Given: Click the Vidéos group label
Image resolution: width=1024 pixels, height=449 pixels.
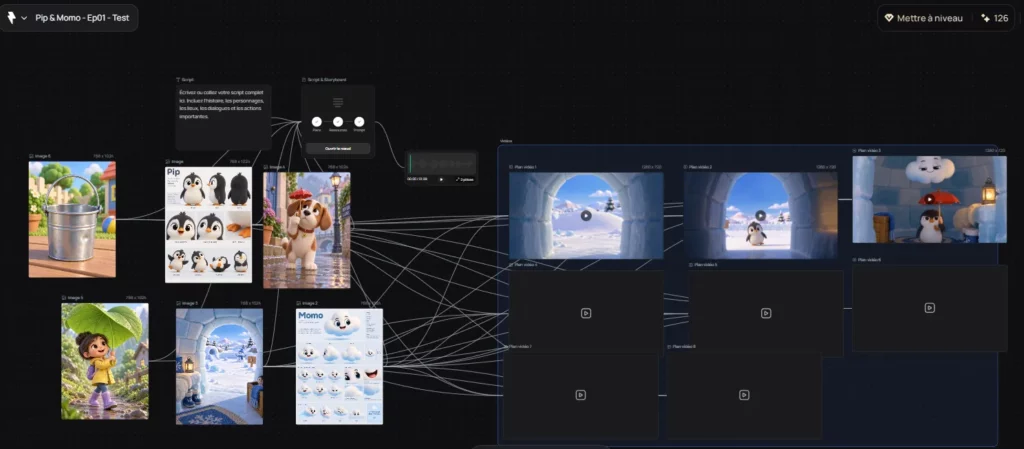Looking at the screenshot, I should (x=506, y=140).
